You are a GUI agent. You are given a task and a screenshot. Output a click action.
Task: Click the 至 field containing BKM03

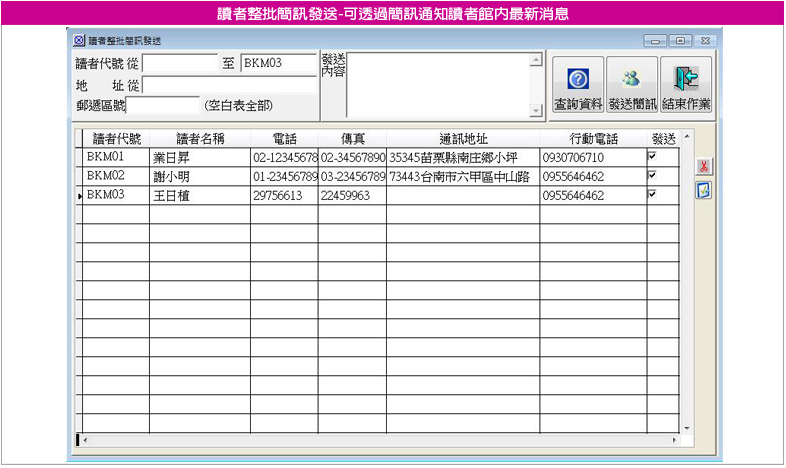click(x=277, y=63)
